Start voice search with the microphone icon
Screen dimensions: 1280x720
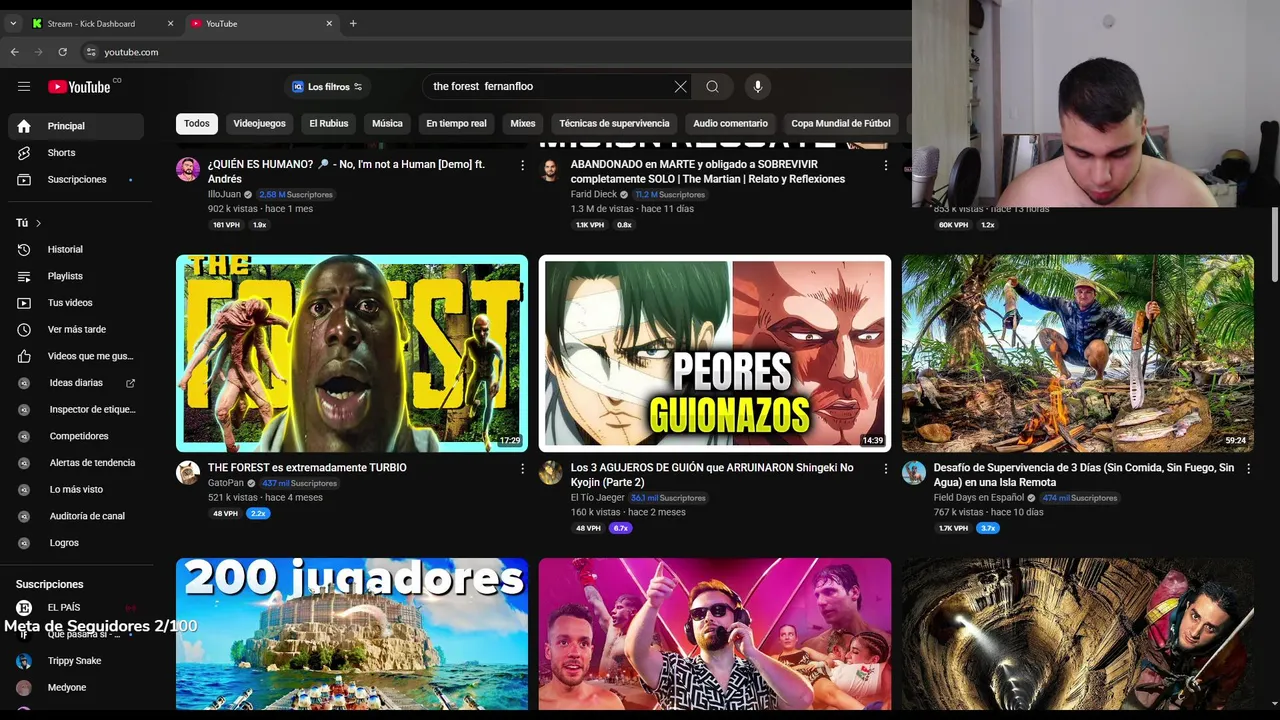pos(758,87)
